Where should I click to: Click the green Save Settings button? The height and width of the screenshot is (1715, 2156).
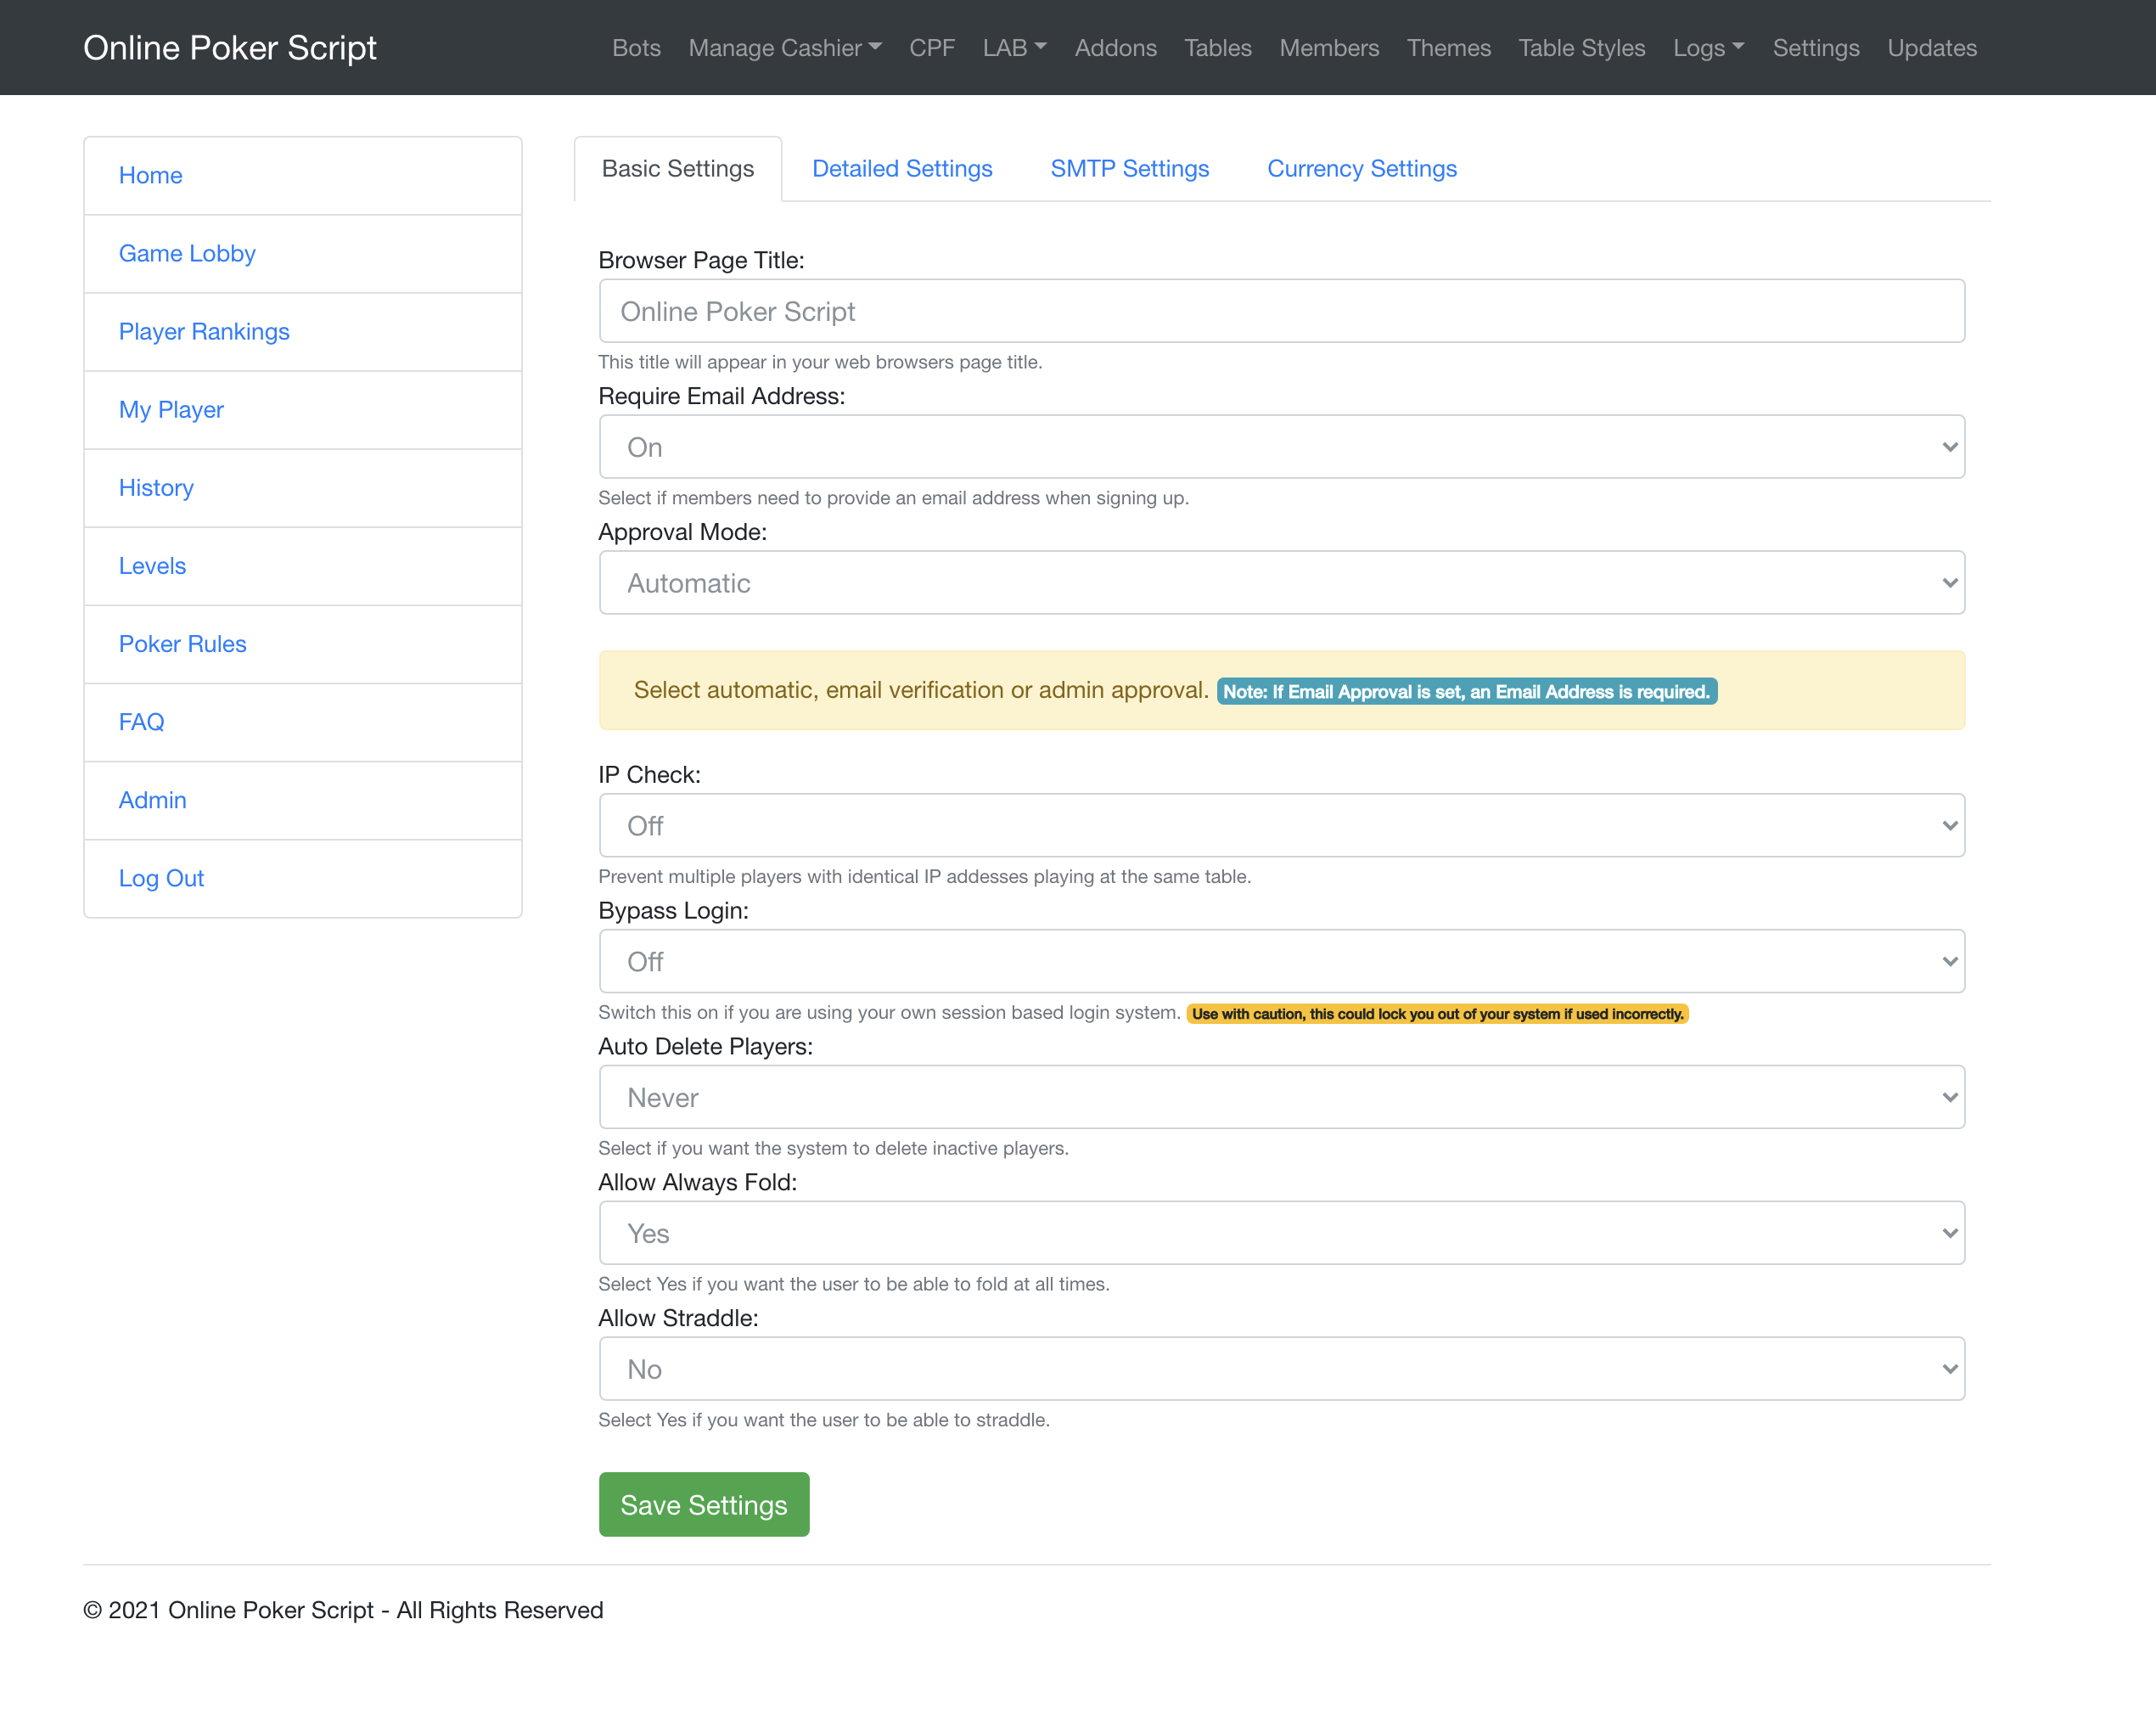(x=703, y=1505)
